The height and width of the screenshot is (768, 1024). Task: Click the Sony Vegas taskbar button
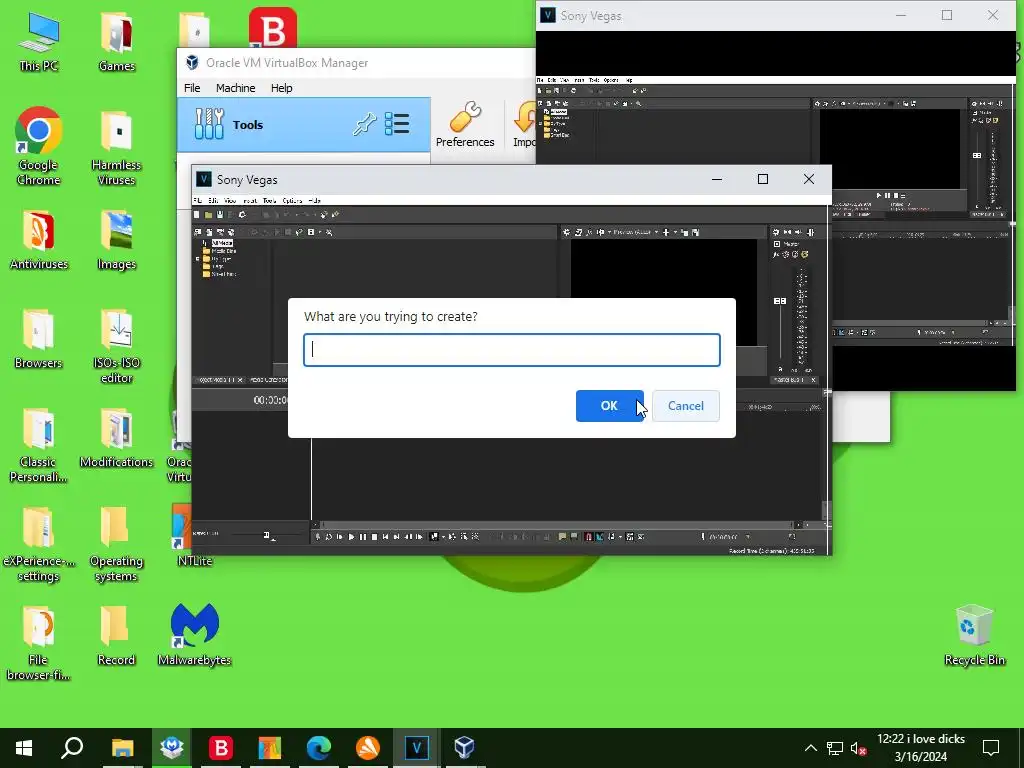416,748
